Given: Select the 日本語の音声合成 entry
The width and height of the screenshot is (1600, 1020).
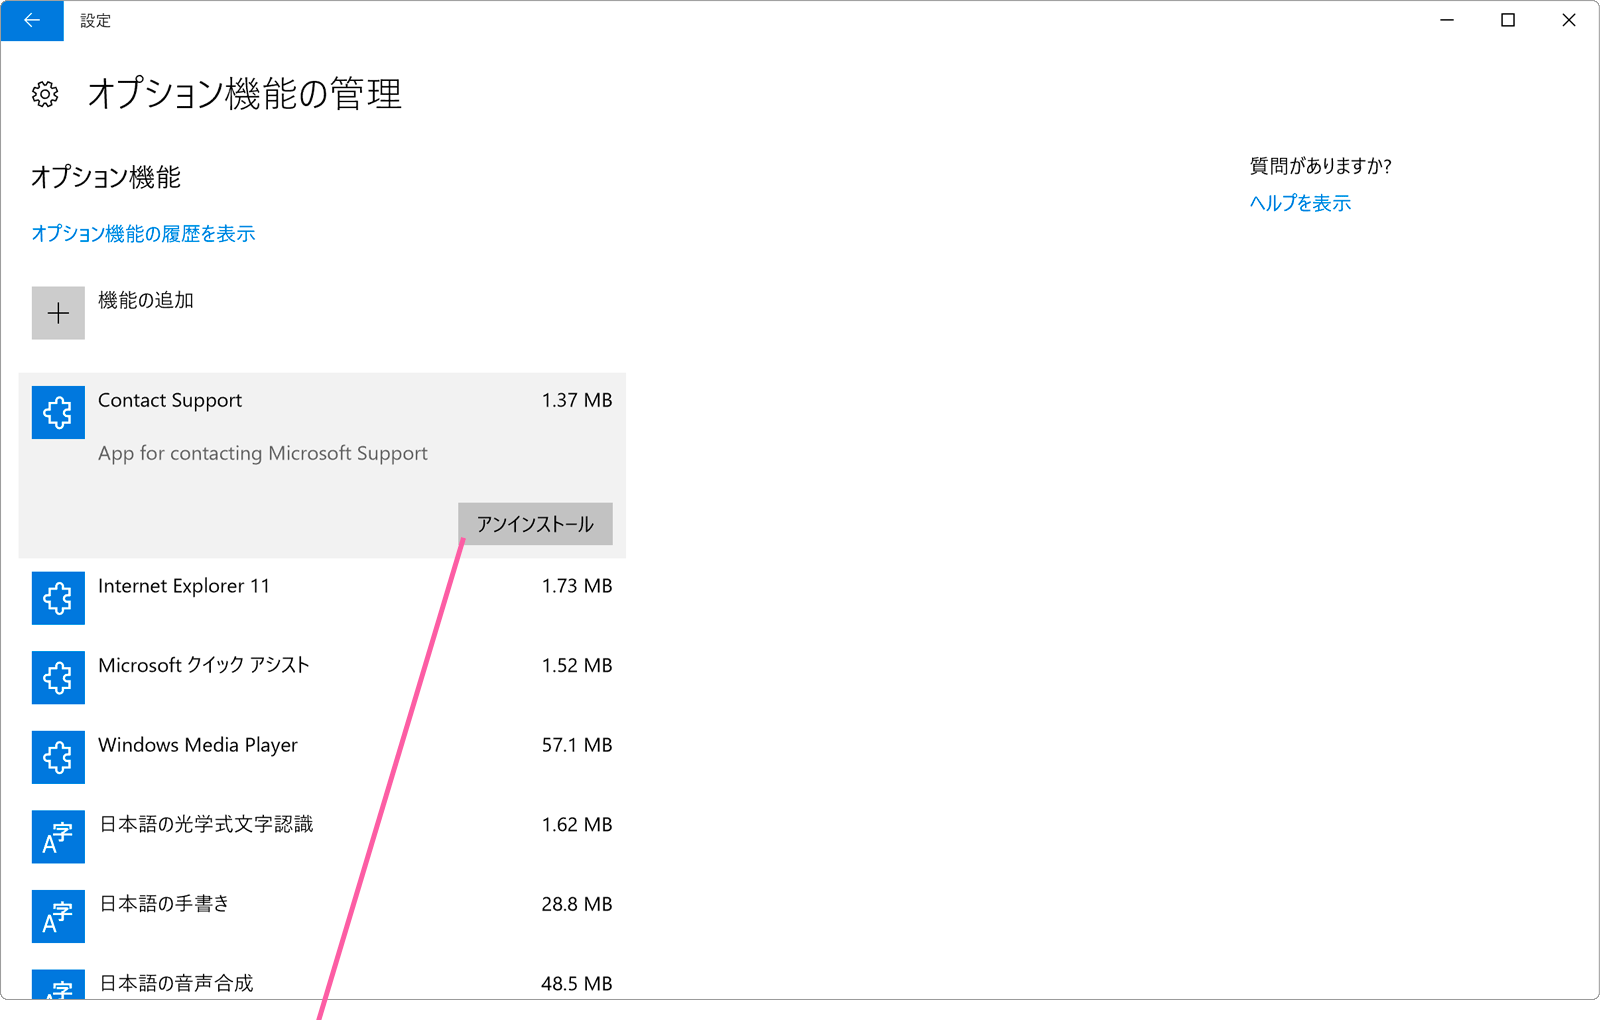Looking at the screenshot, I should [x=322, y=980].
